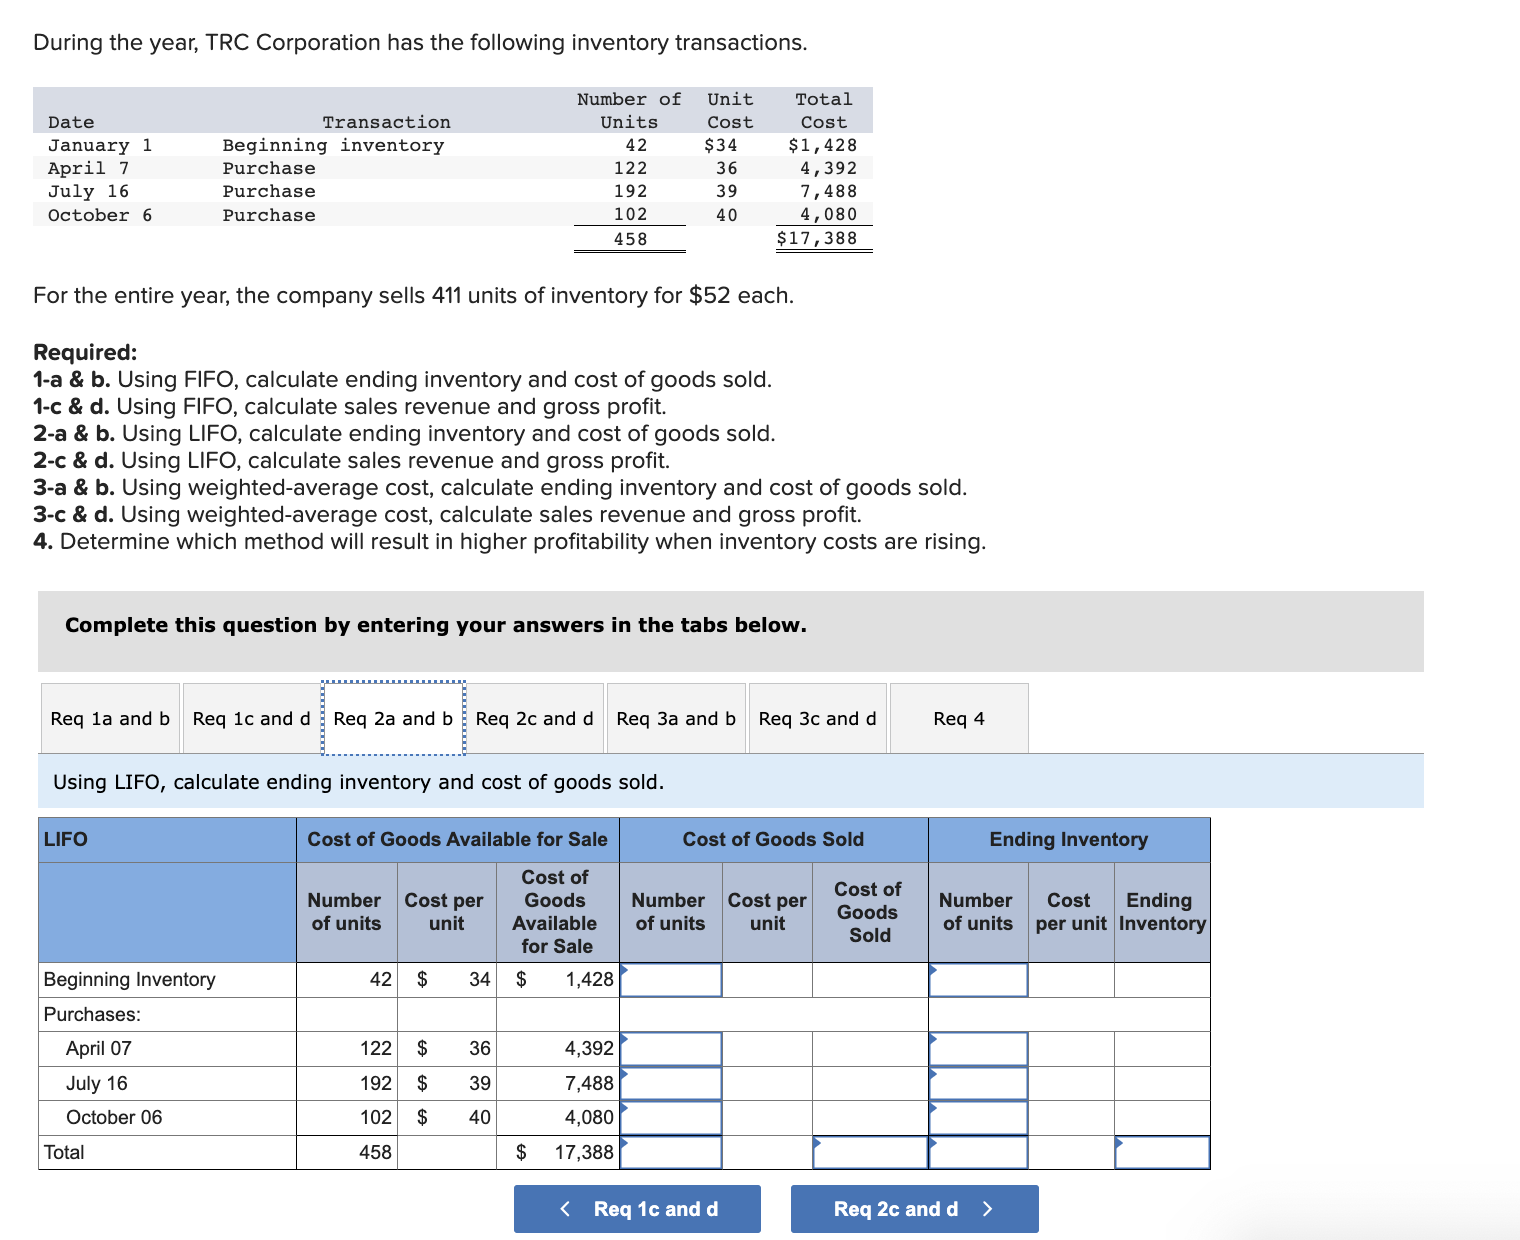Screen dimensions: 1520x1240
Task: Click the left chevron on the Req 1c button
Action: pyautogui.click(x=565, y=1208)
